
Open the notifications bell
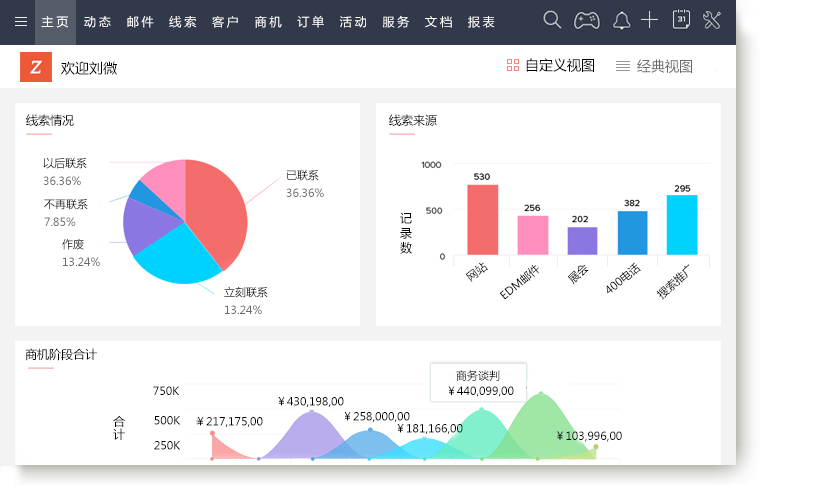pos(621,20)
